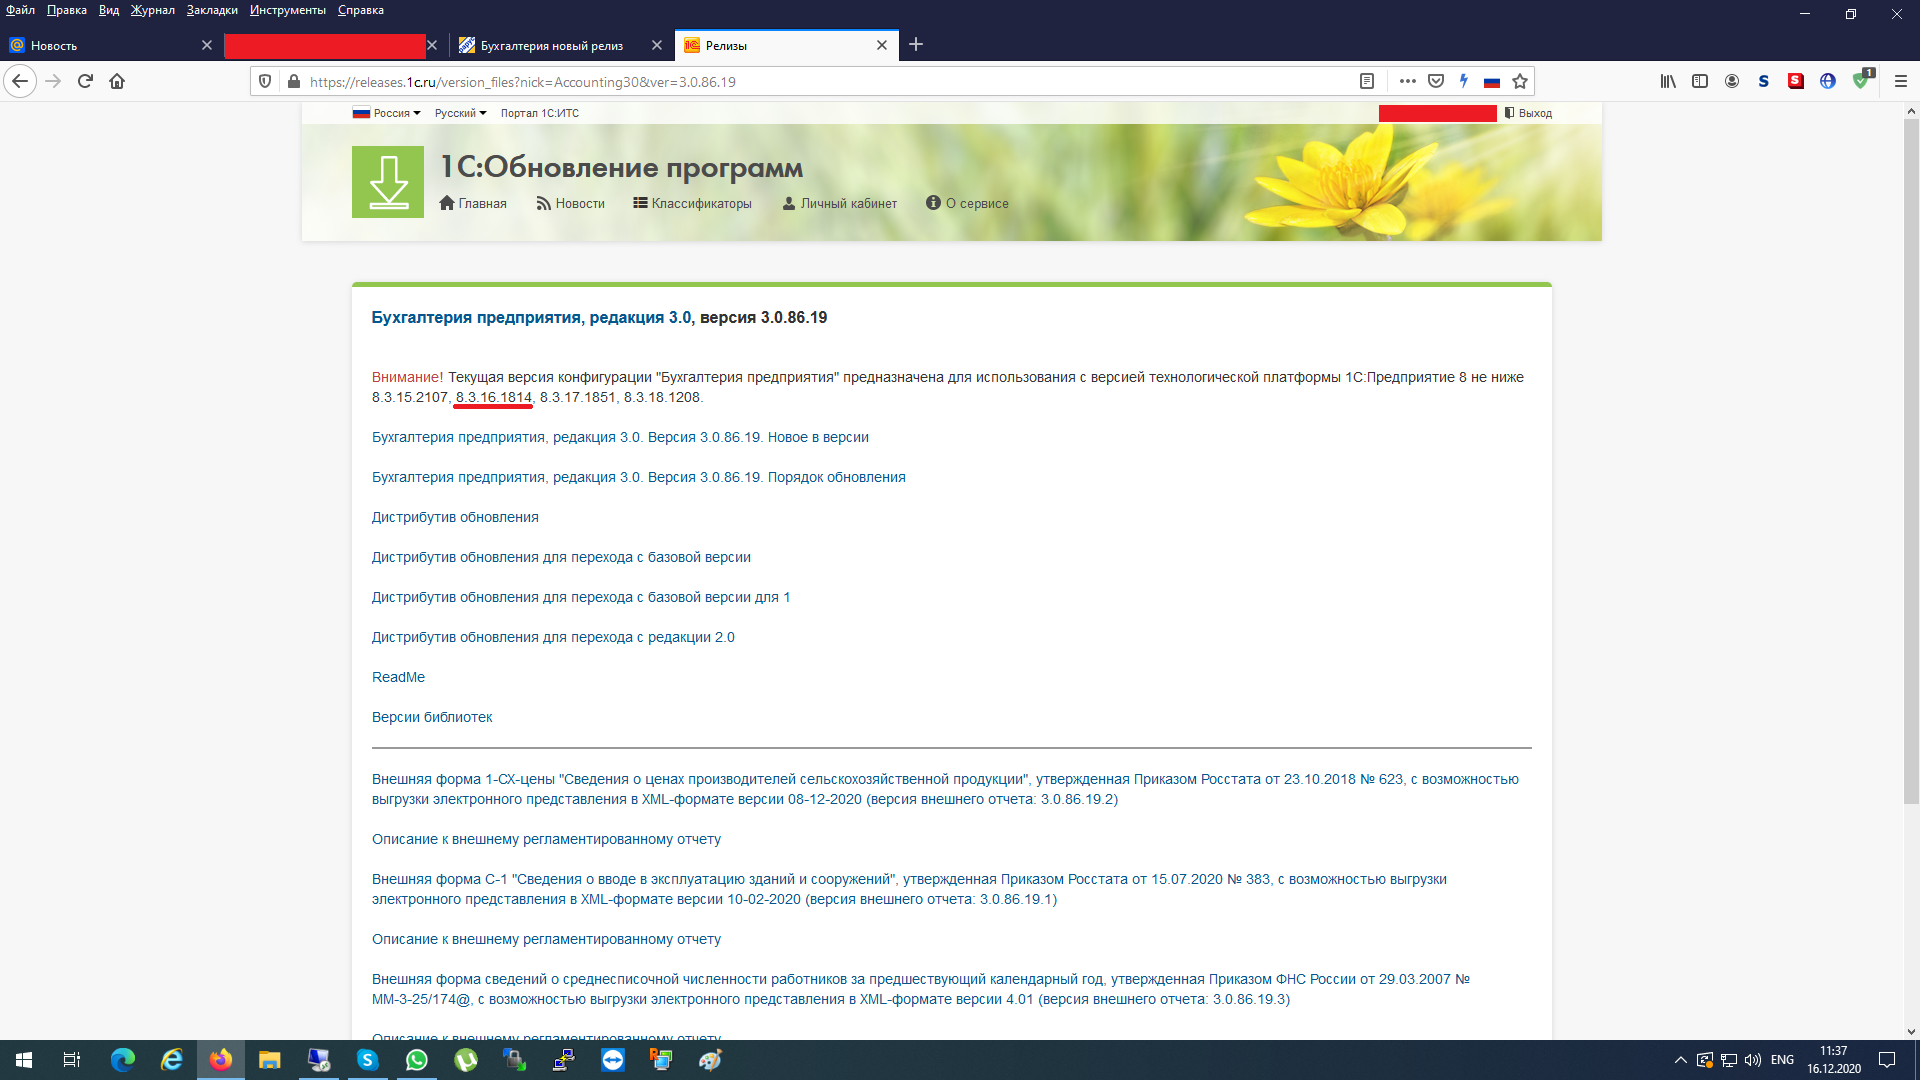1920x1080 pixels.
Task: Open the Firefox library icon
Action: [x=1668, y=81]
